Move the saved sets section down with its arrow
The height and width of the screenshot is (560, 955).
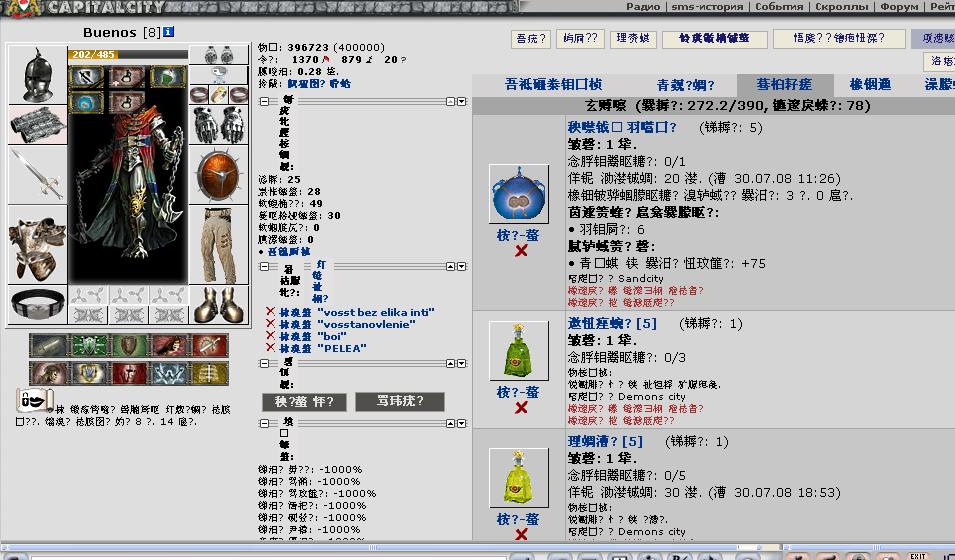[x=462, y=266]
